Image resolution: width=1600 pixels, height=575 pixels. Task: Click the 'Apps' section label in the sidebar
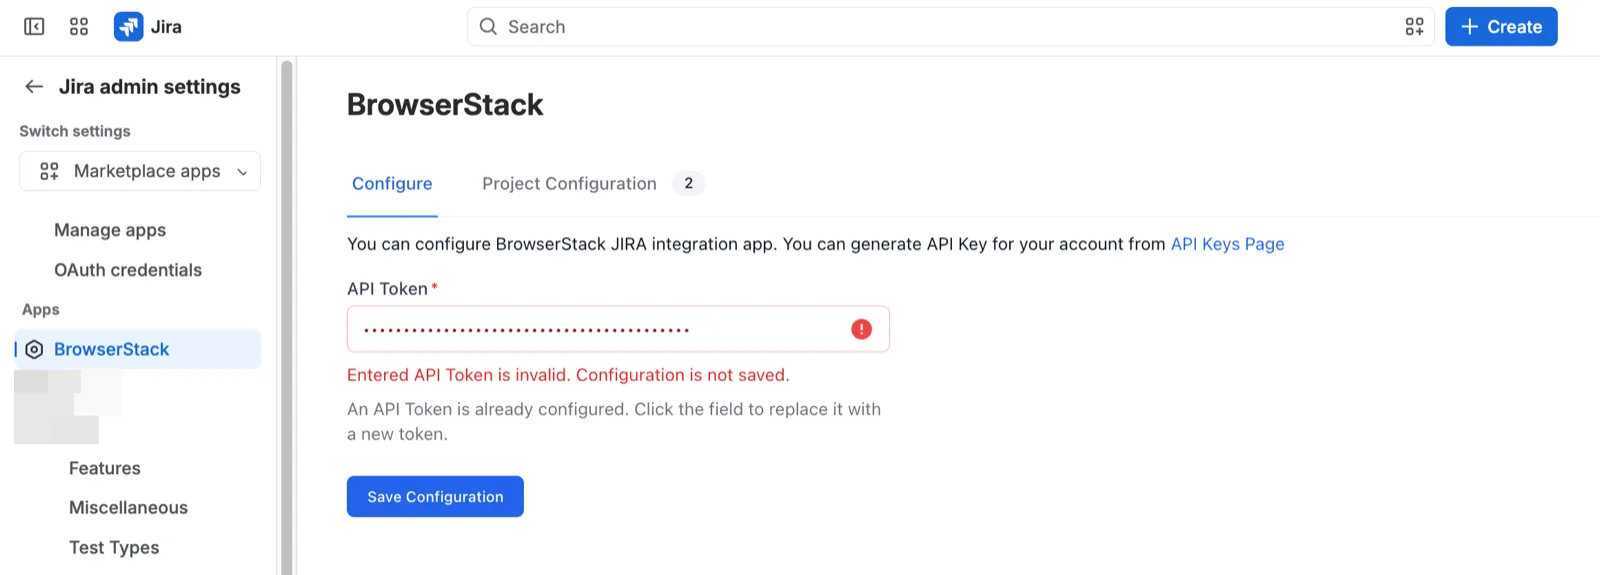41,310
